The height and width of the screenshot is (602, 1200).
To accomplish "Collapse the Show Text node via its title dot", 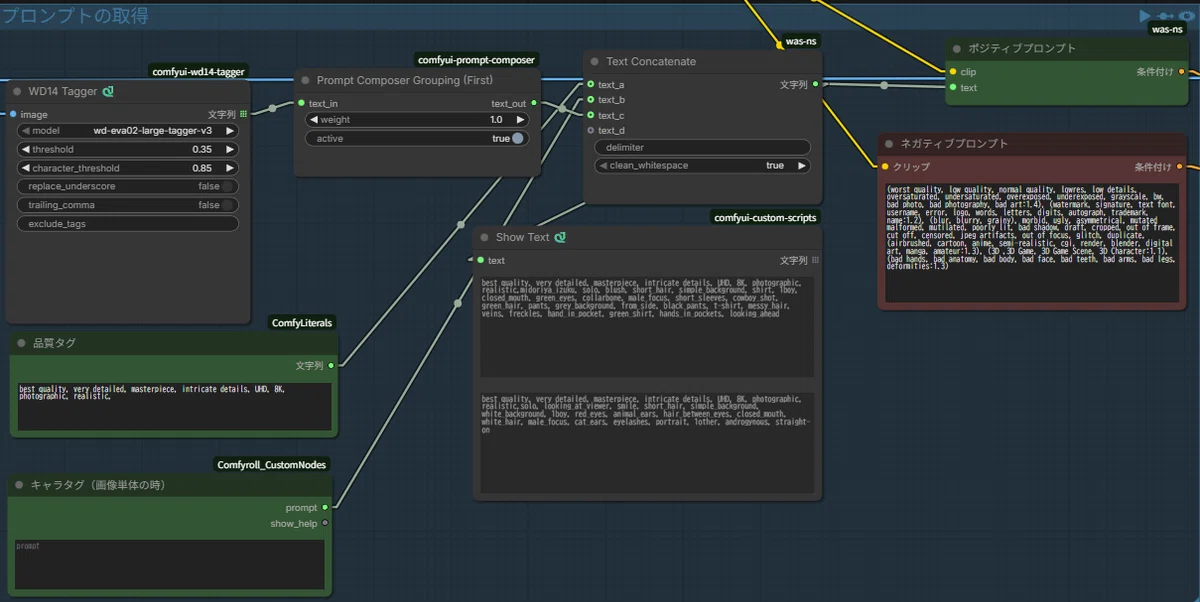I will coord(485,238).
